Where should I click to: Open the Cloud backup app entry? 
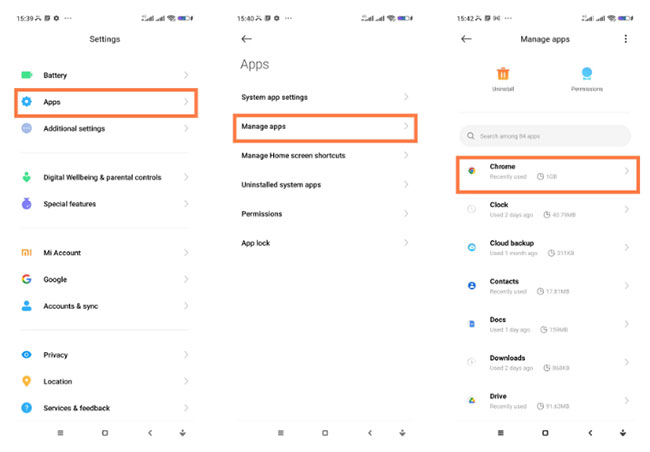coord(545,248)
